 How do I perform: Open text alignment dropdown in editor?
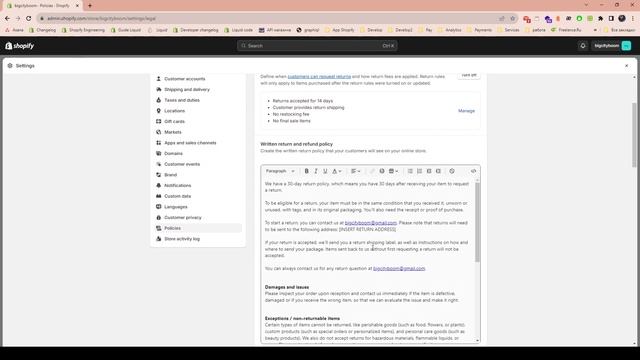356,171
